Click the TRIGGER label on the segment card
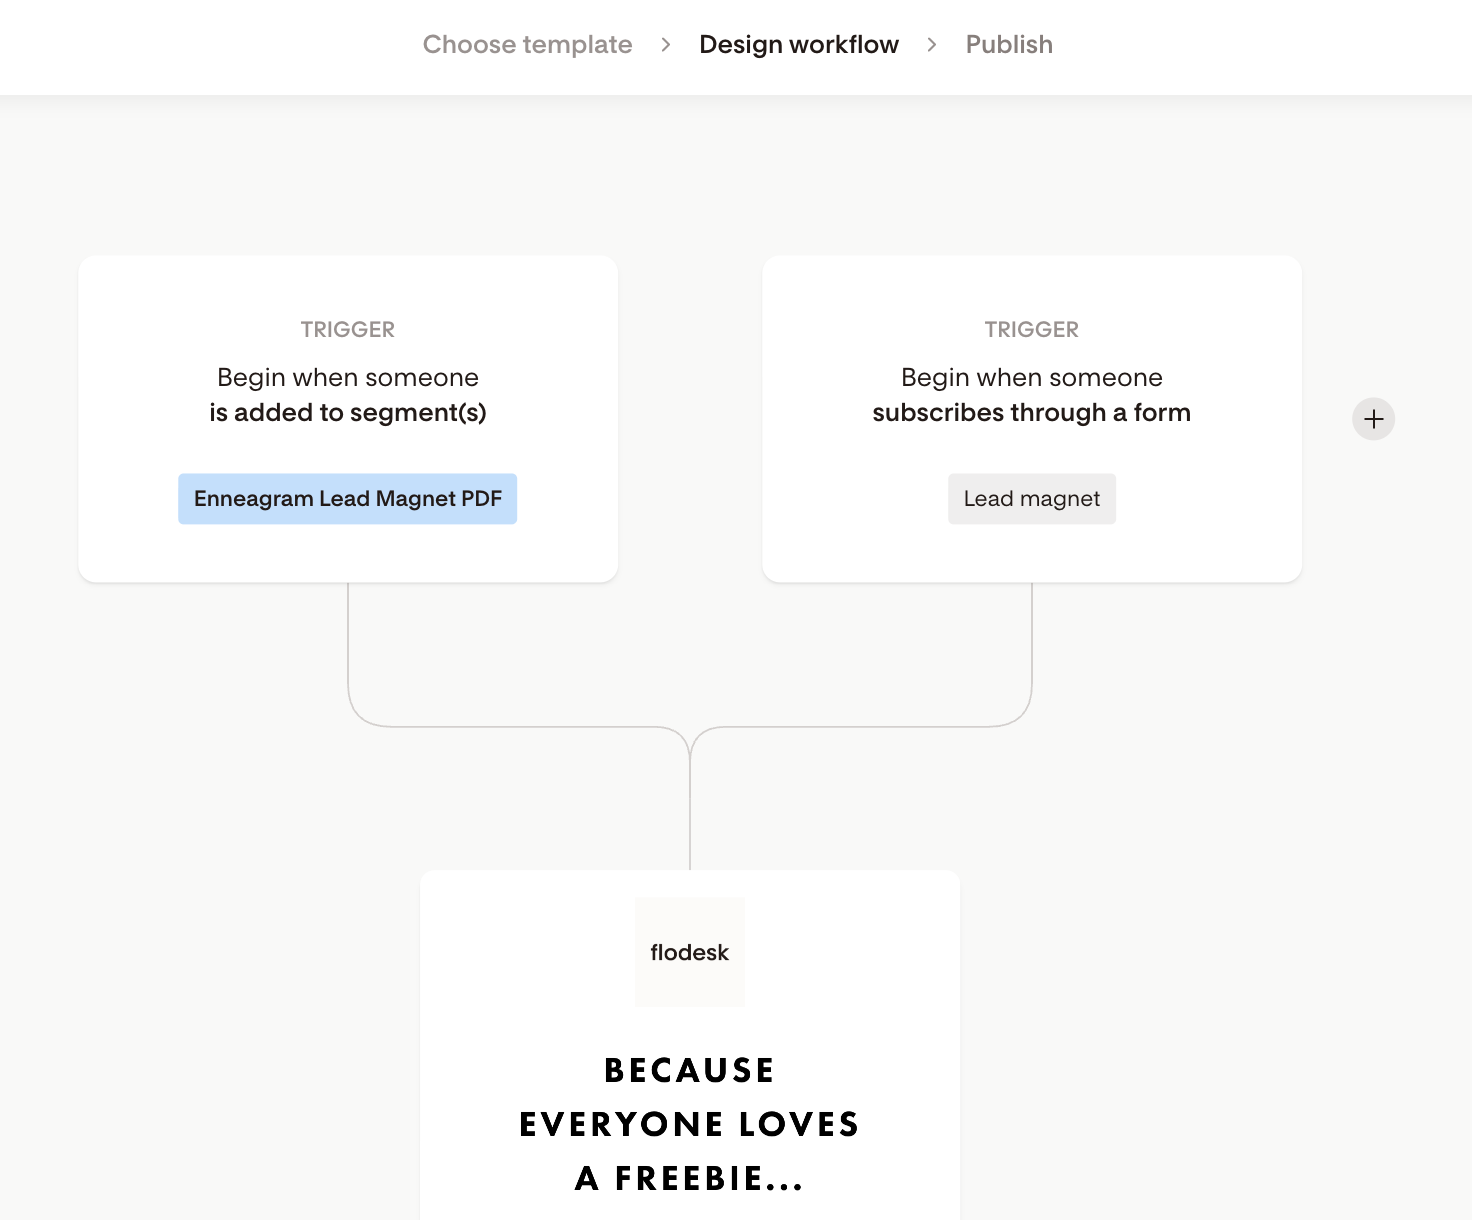This screenshot has width=1472, height=1220. point(348,330)
